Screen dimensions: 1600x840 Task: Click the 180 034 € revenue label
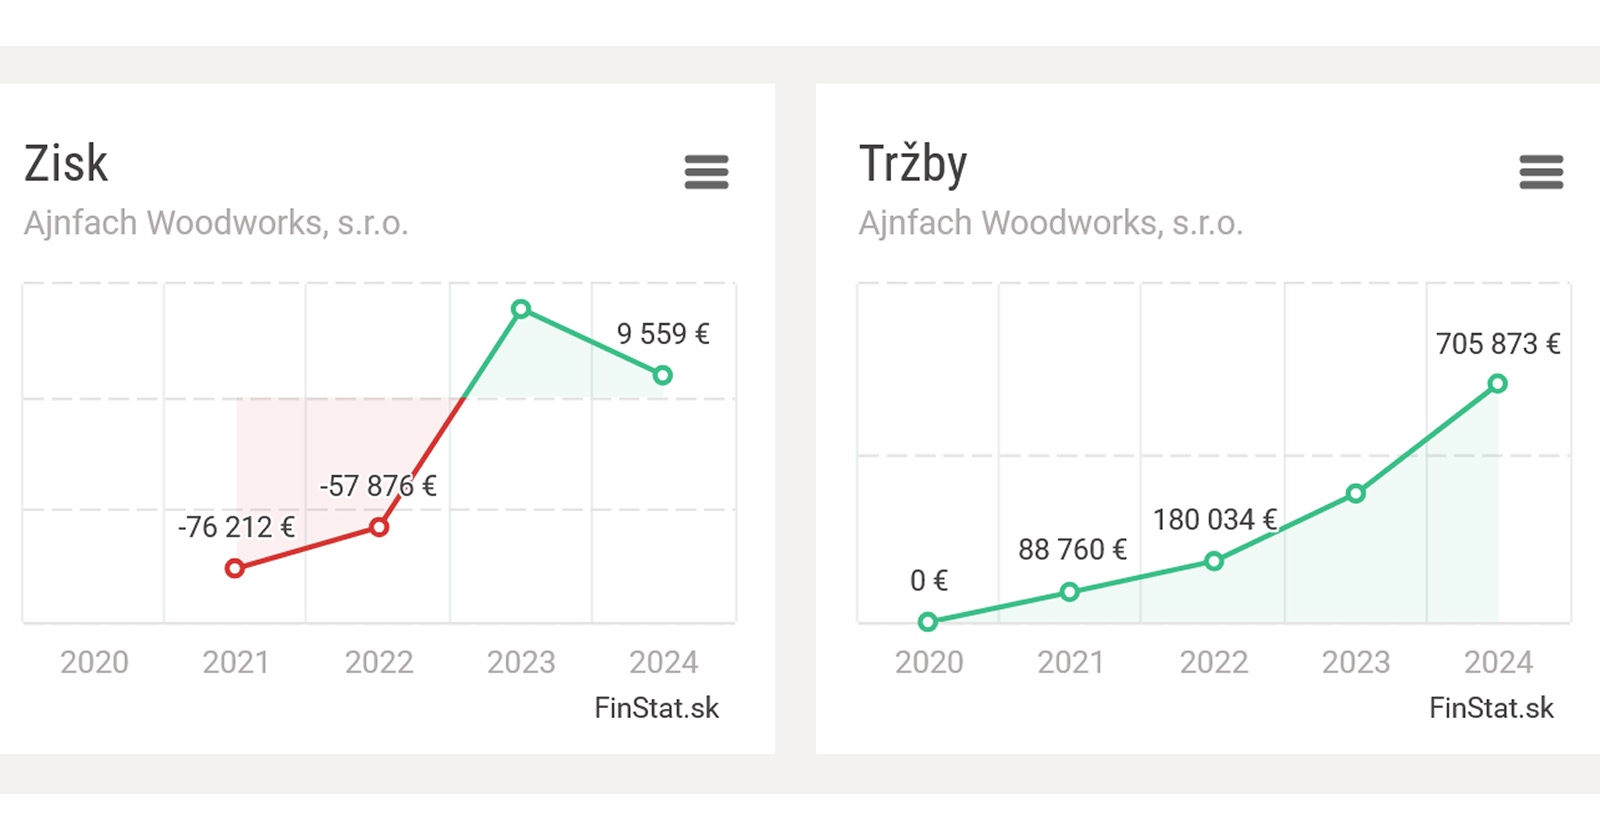(x=1214, y=520)
